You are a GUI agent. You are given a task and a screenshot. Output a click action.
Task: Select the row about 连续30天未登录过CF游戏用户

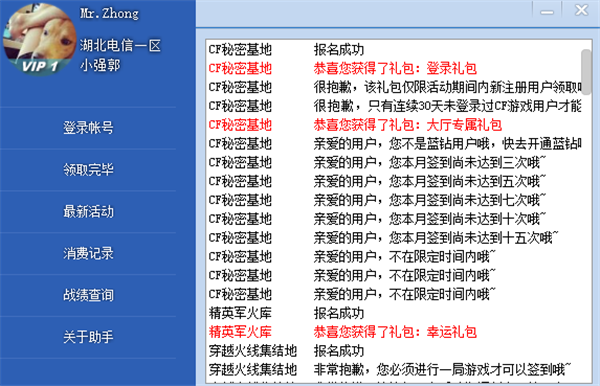click(x=394, y=106)
